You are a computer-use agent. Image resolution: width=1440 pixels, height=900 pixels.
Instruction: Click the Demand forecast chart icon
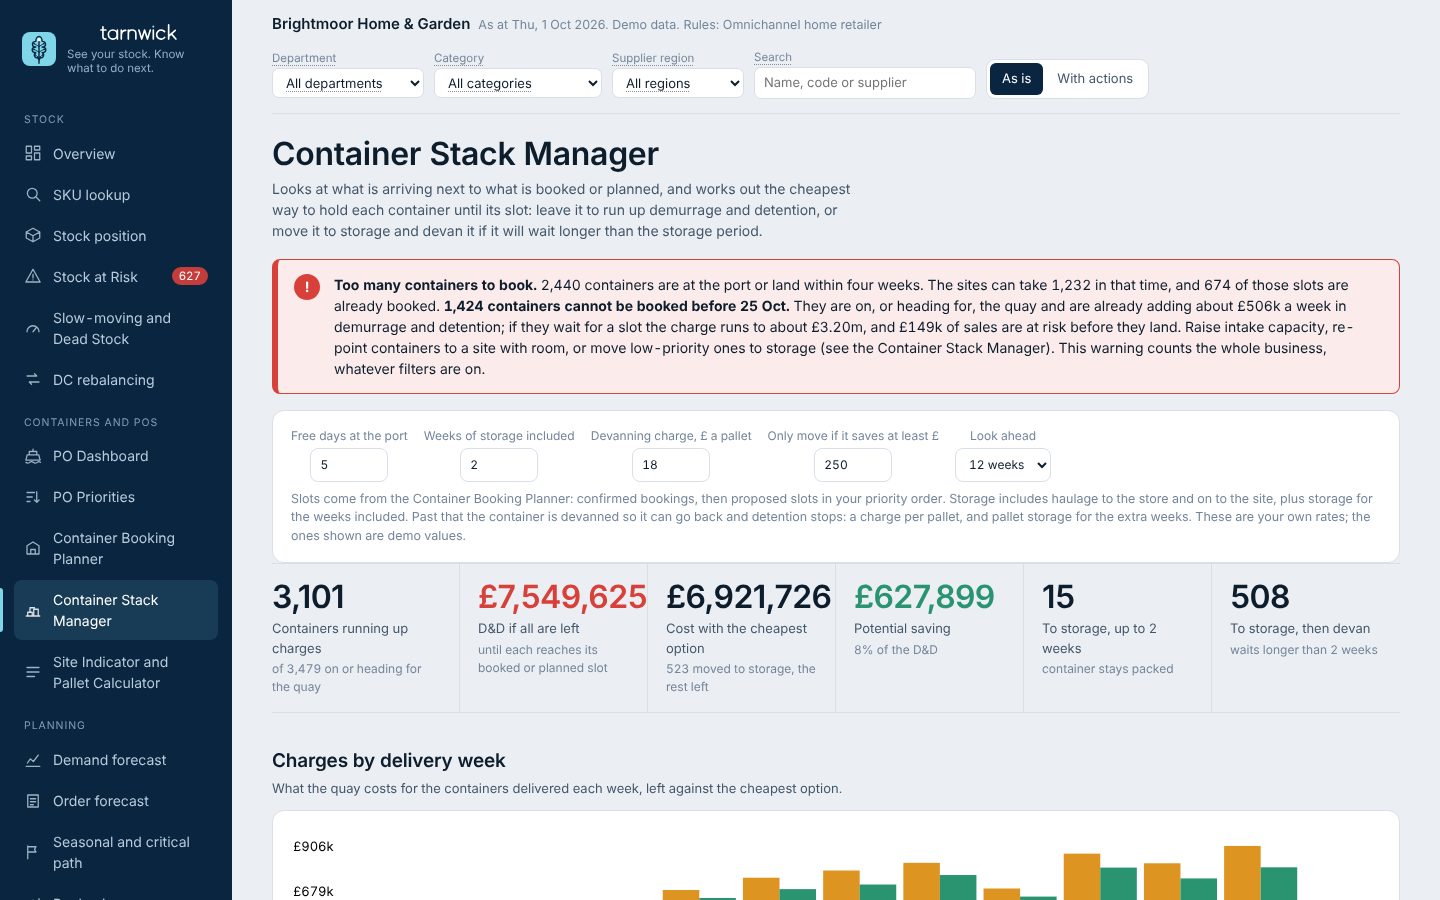point(33,760)
